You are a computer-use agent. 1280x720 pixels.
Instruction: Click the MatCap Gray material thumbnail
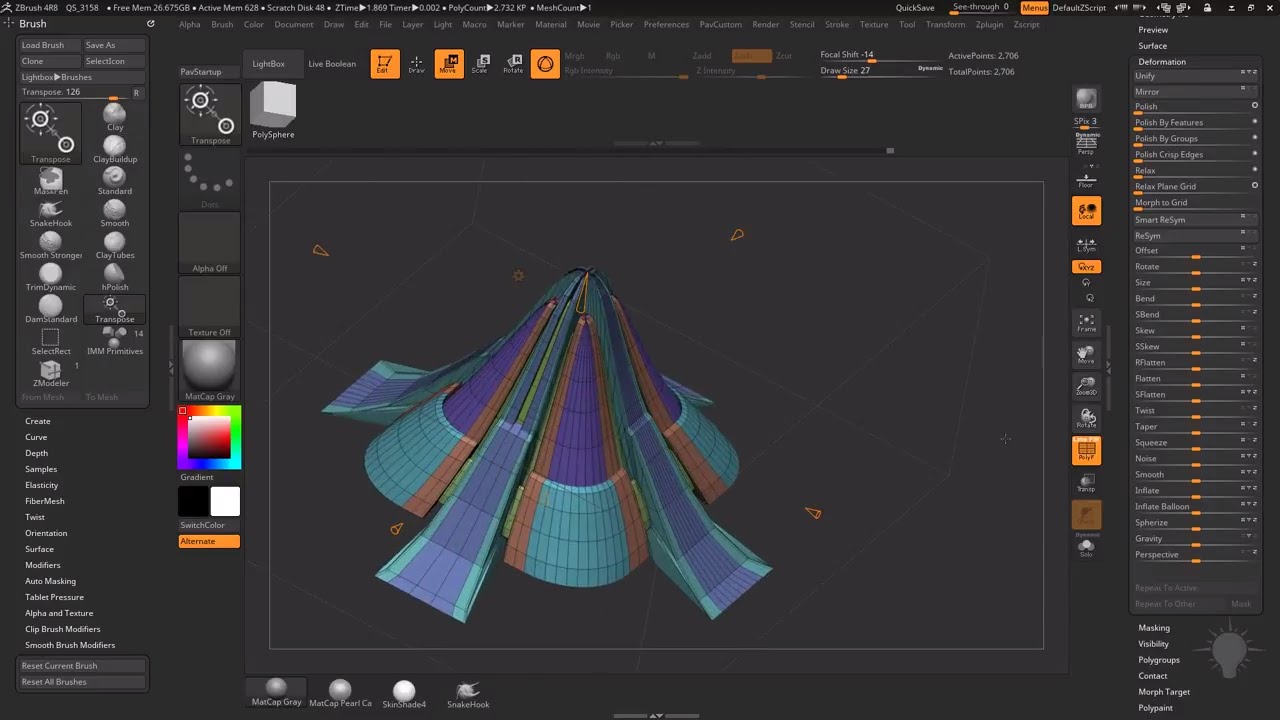click(x=209, y=368)
